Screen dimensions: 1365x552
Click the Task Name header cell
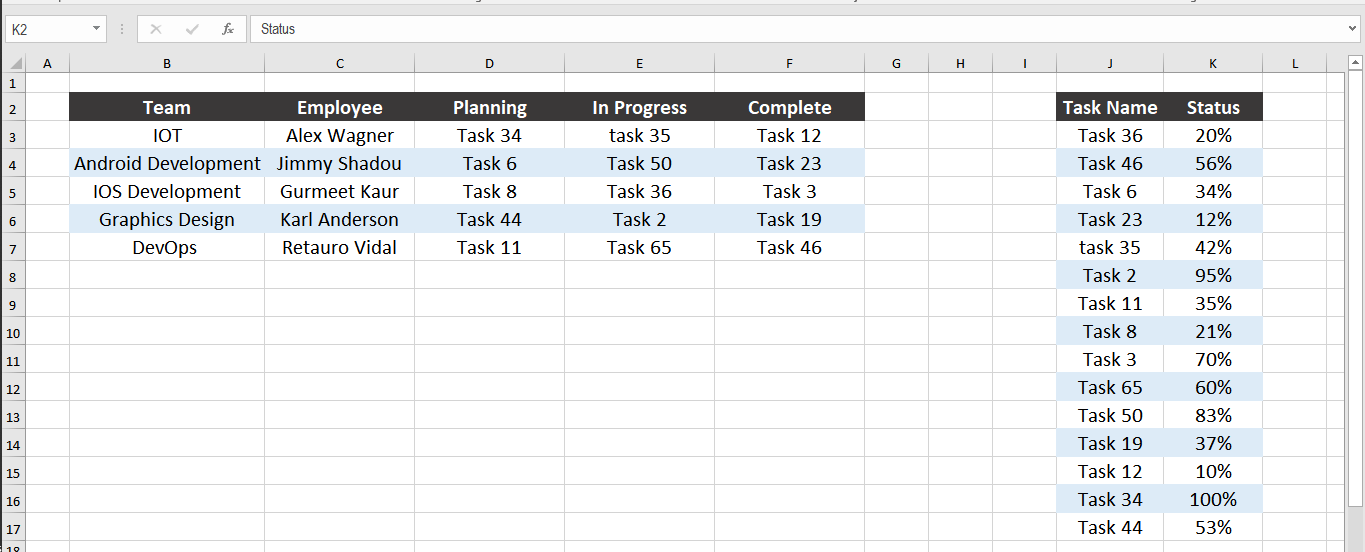click(1110, 108)
